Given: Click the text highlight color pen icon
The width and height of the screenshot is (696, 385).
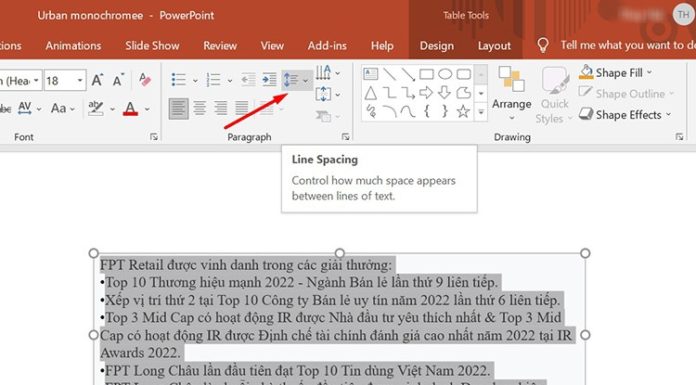Looking at the screenshot, I should [95, 108].
